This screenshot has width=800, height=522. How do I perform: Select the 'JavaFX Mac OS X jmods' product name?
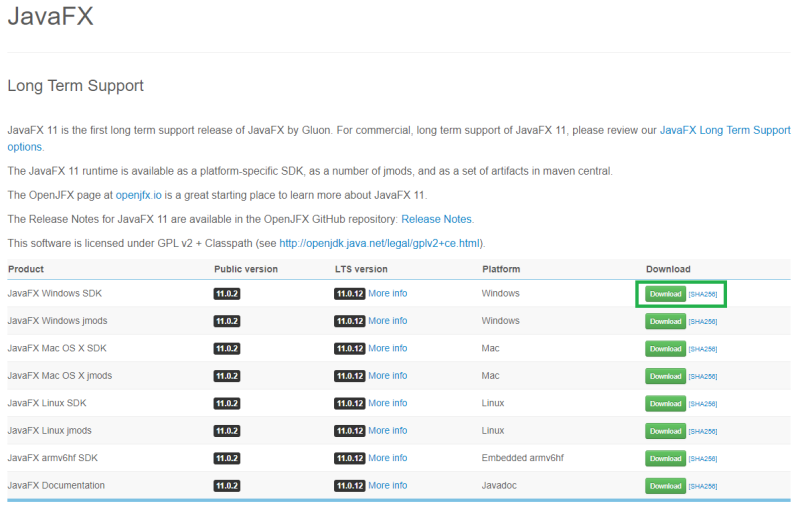point(60,376)
